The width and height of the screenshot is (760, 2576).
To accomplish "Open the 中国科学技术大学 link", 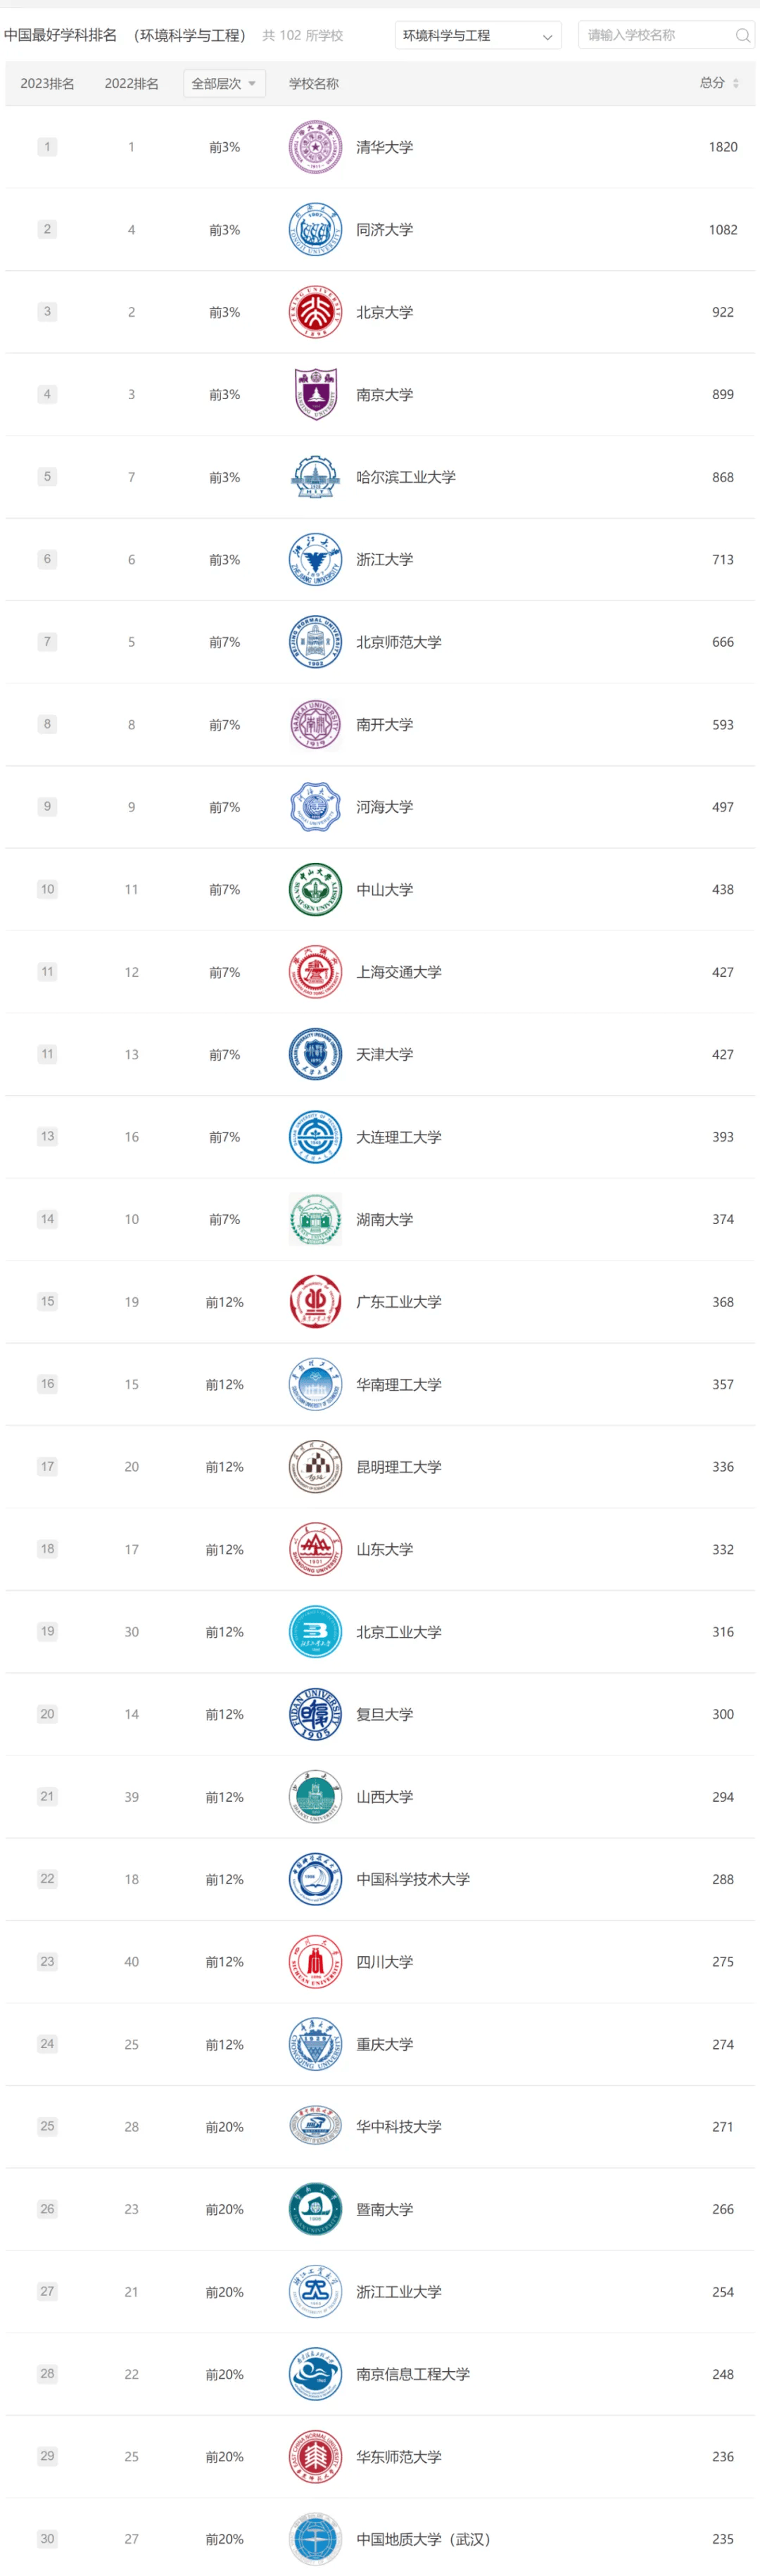I will 413,1879.
